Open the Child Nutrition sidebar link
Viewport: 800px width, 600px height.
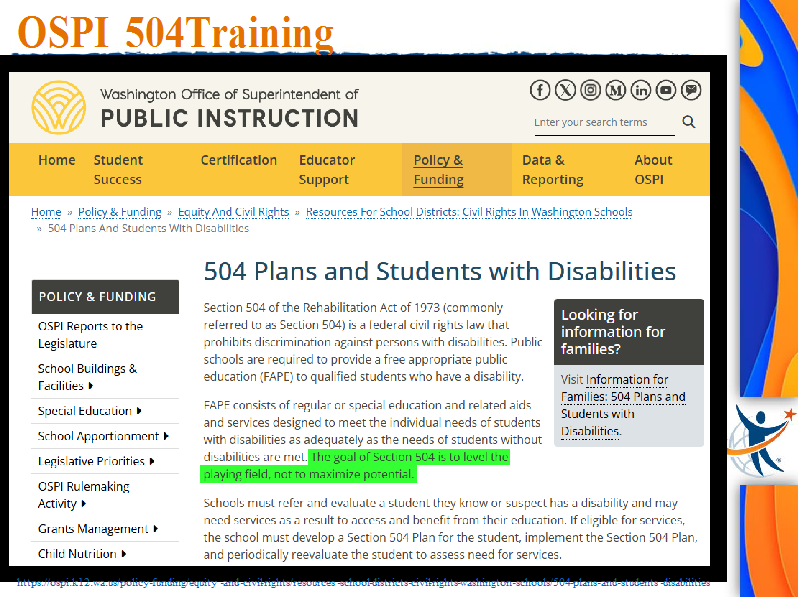[77, 554]
